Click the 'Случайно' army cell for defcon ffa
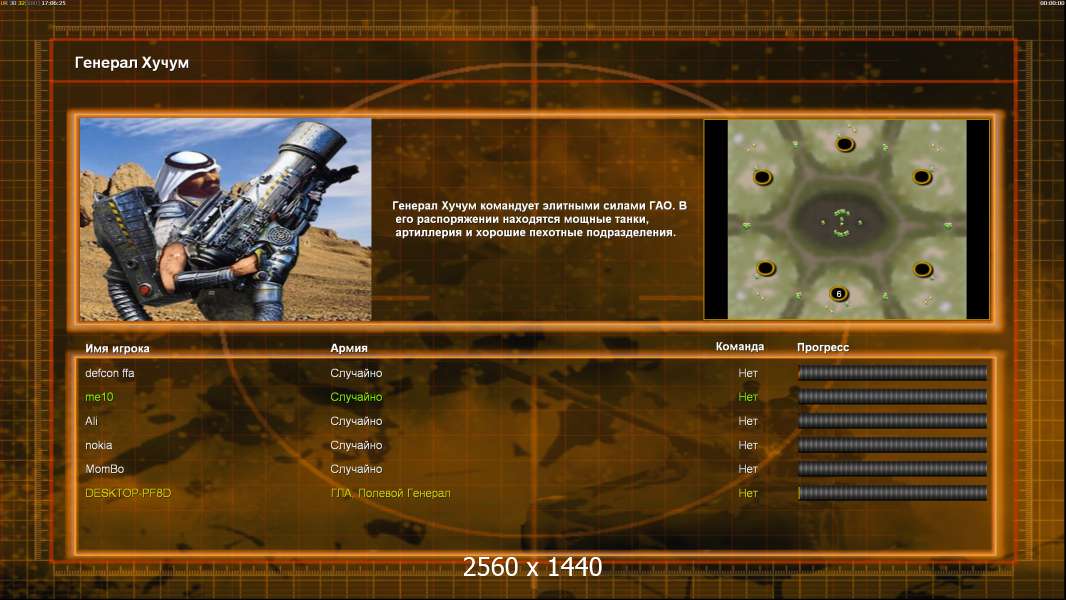The height and width of the screenshot is (600, 1066). point(356,373)
